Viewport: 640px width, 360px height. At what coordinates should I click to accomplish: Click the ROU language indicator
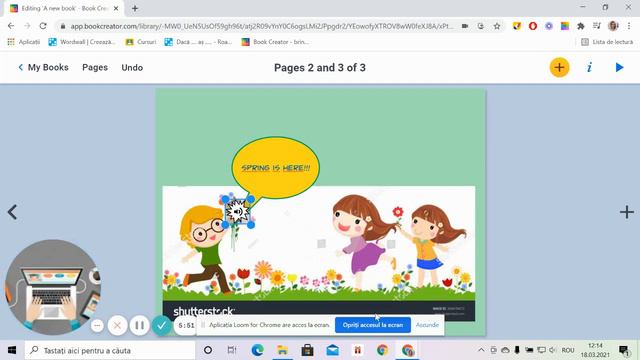(x=568, y=350)
